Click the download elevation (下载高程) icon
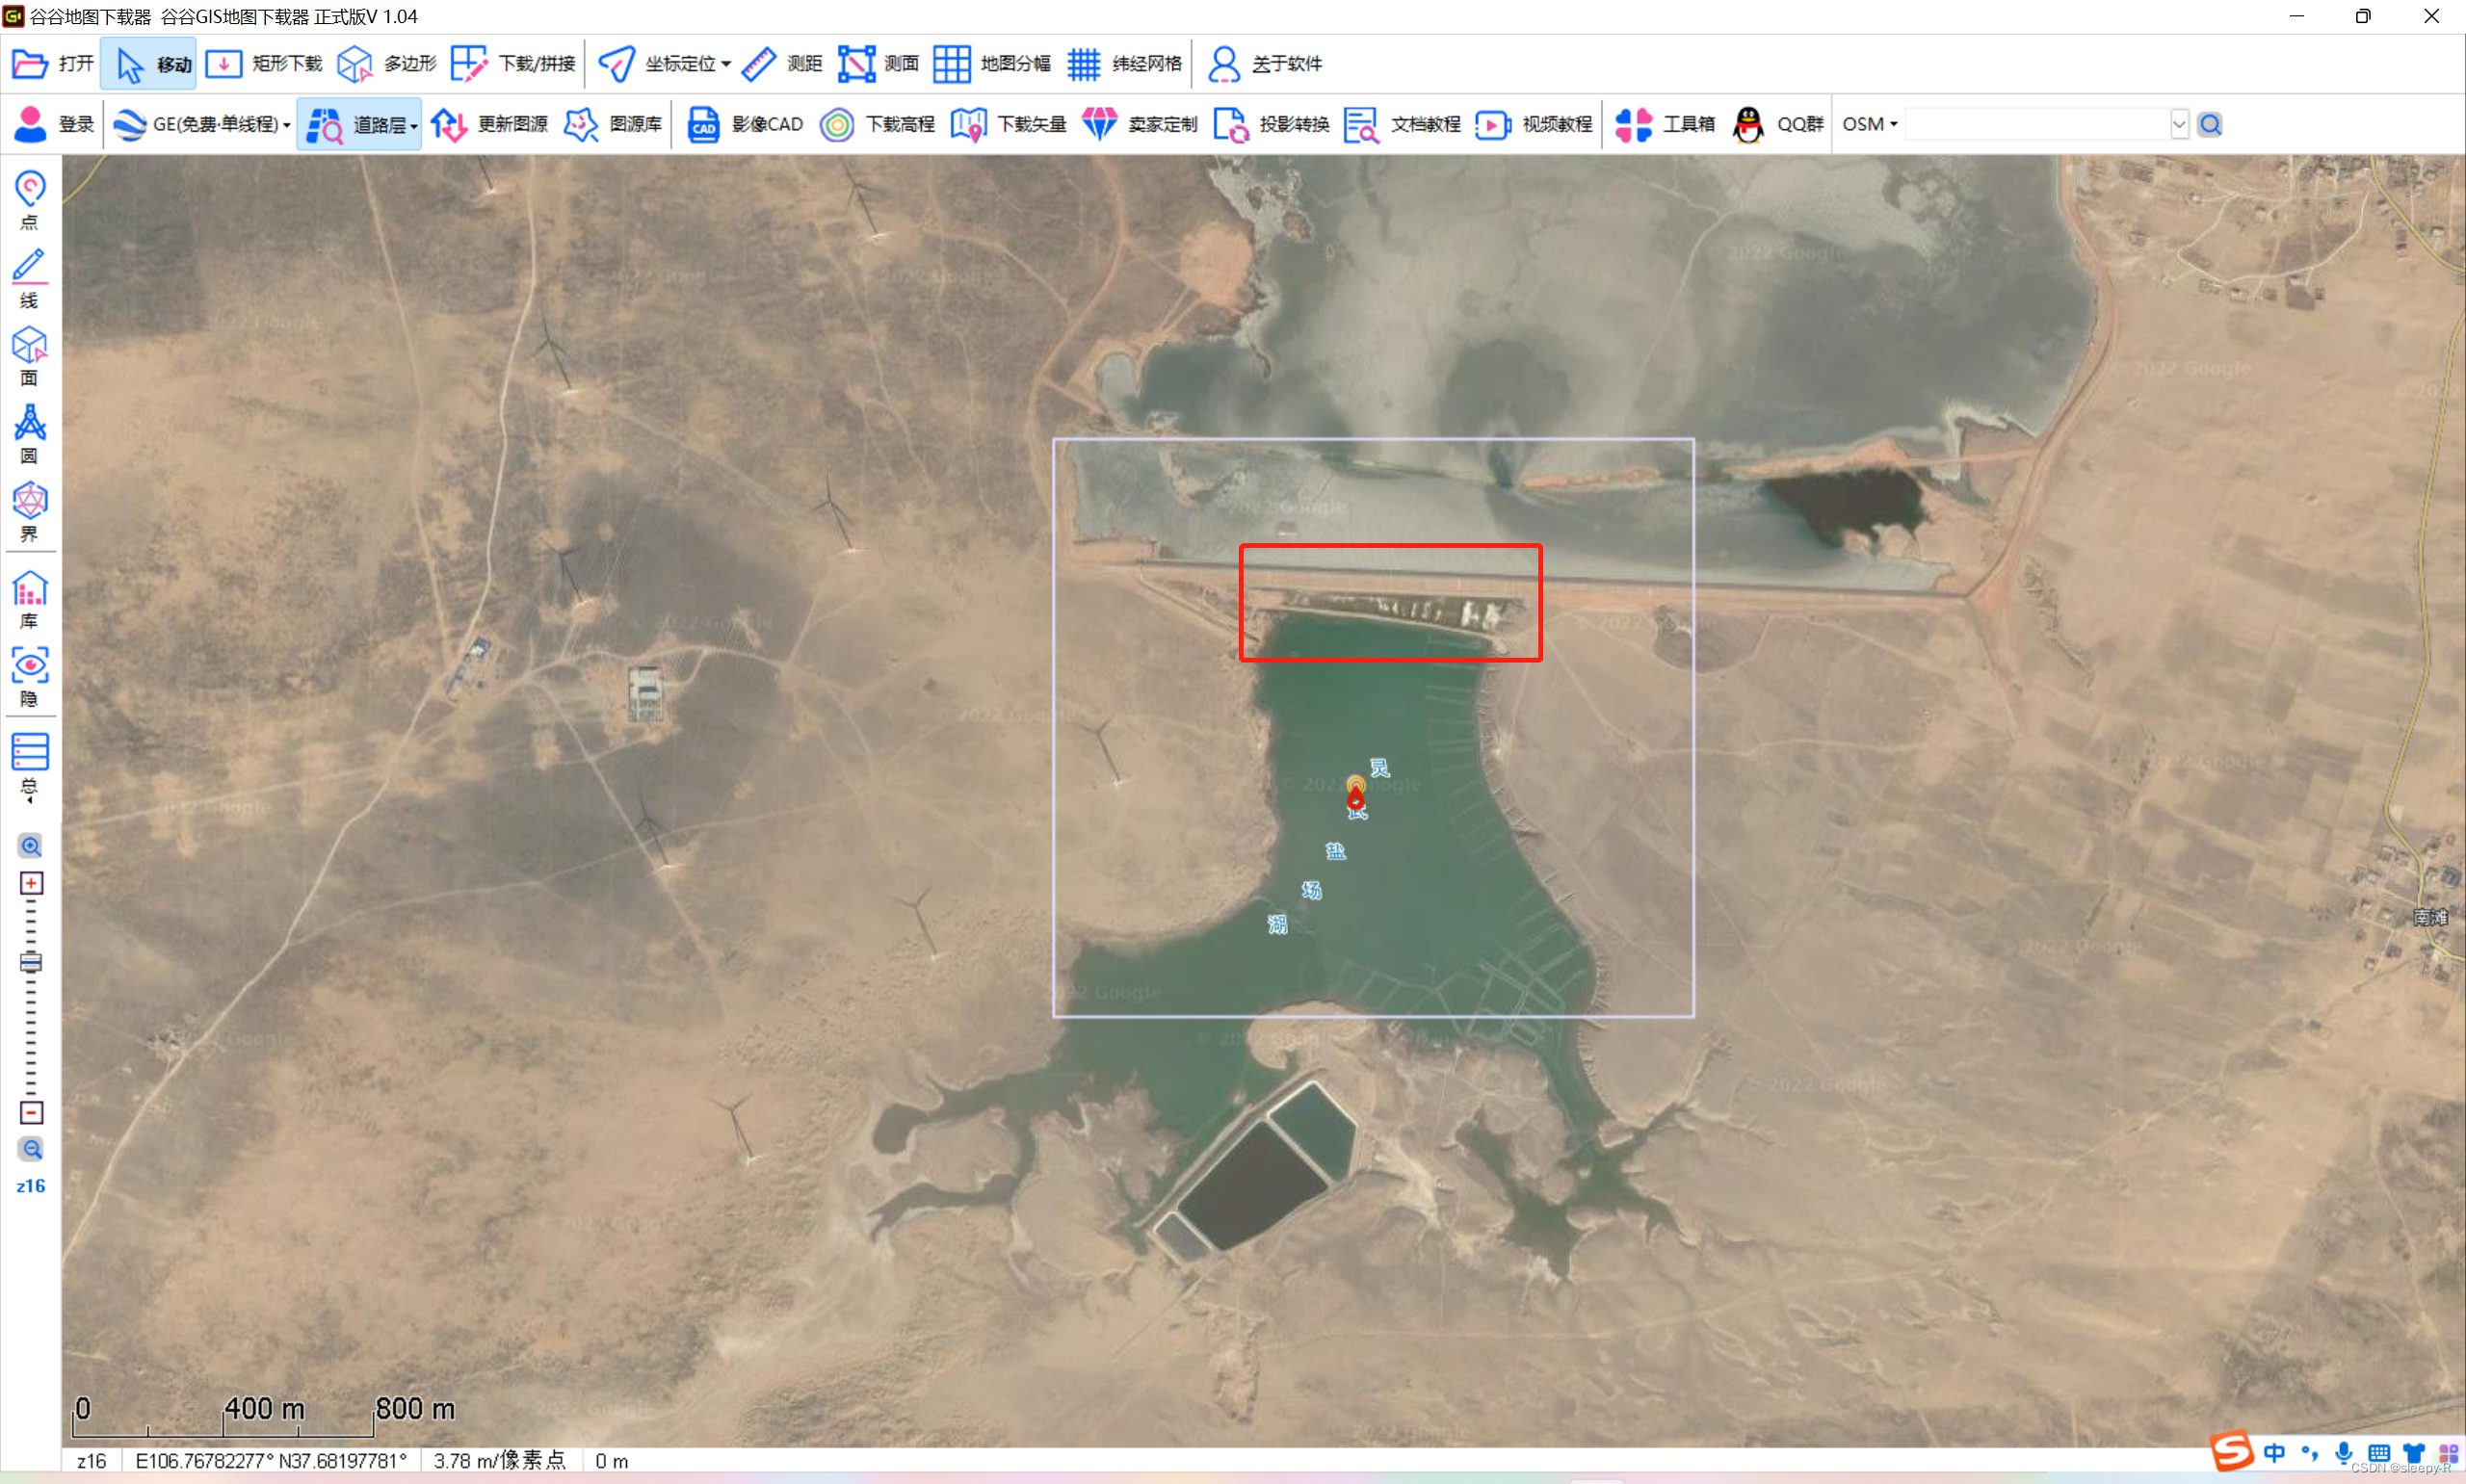The width and height of the screenshot is (2466, 1484). tap(838, 125)
